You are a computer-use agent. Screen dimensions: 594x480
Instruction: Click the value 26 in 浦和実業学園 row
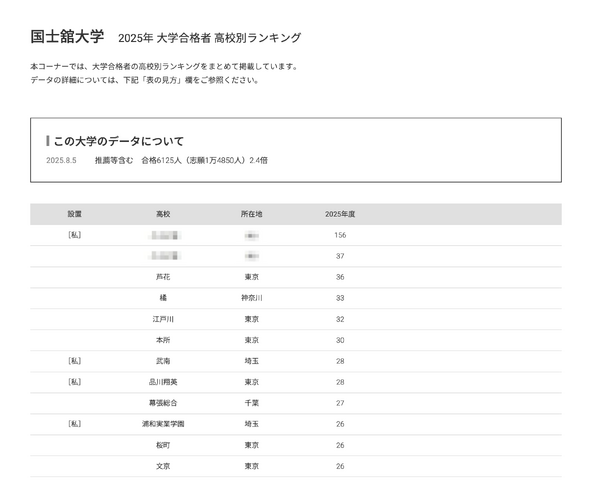pos(340,424)
